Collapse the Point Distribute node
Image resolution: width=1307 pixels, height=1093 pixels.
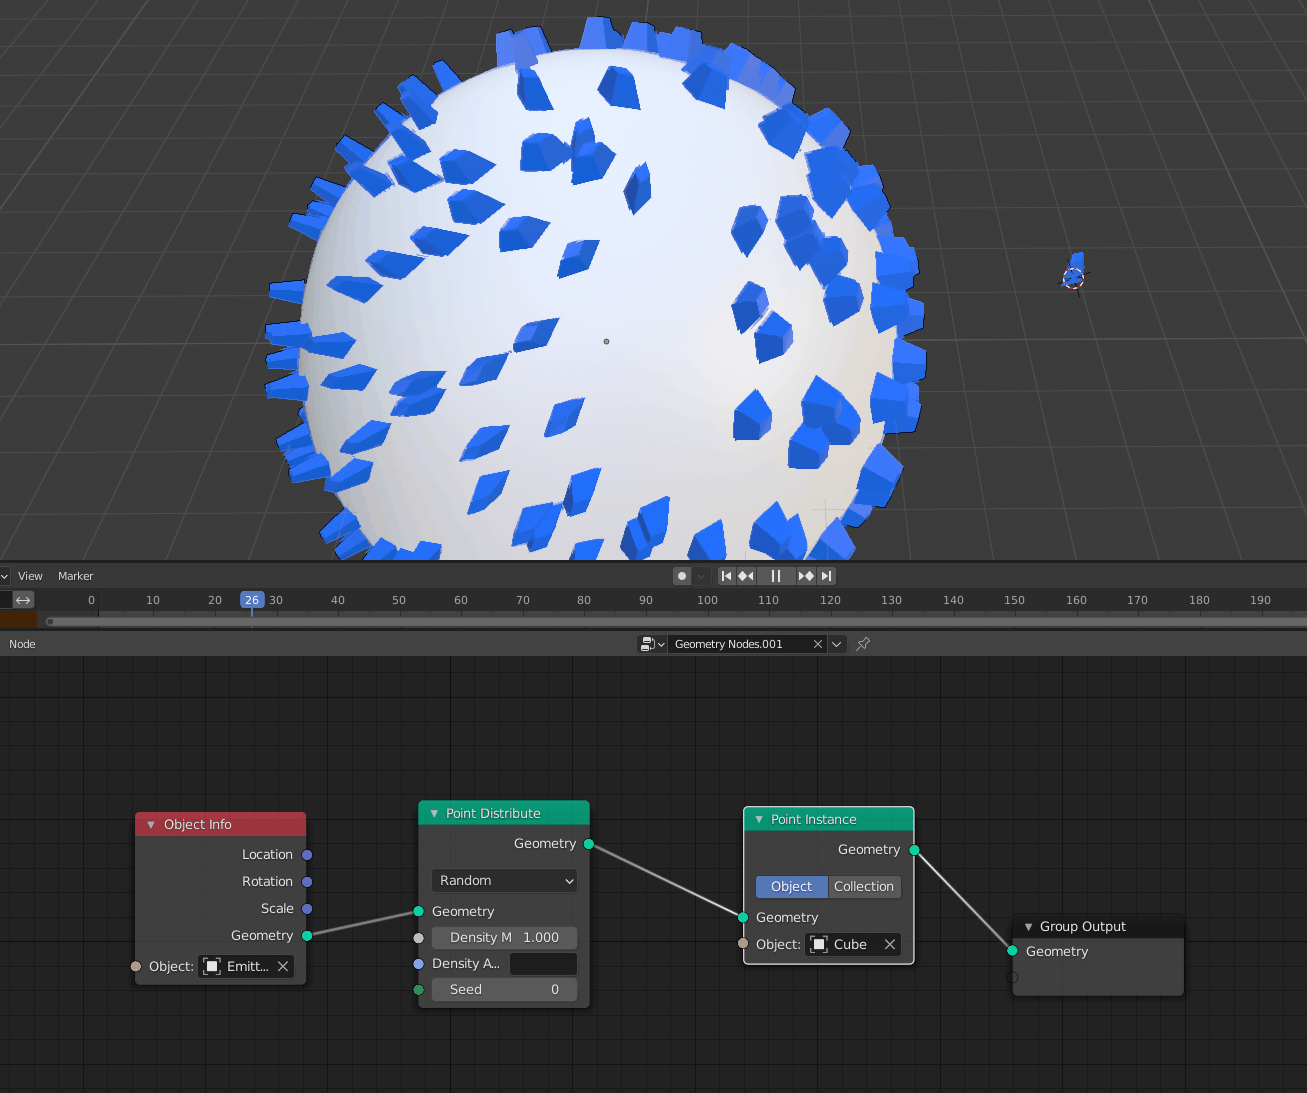(x=434, y=814)
